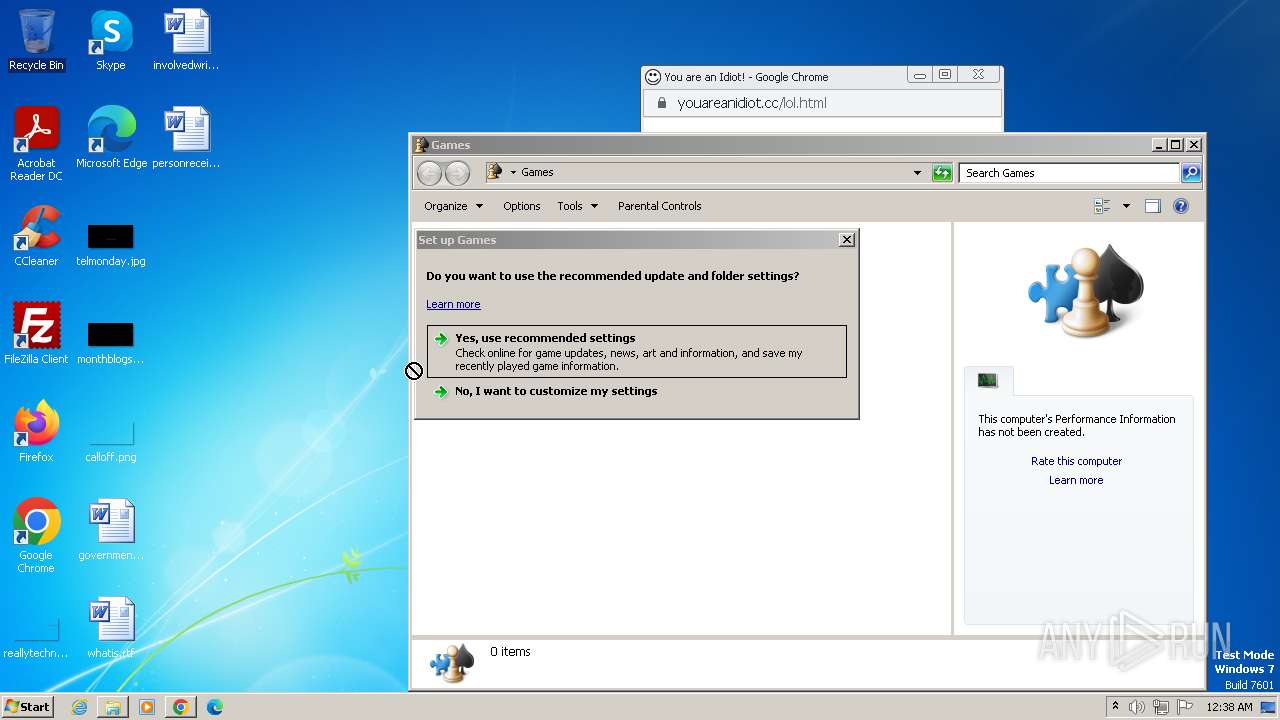Viewport: 1280px width, 720px height.
Task: Open the Recycle Bin desktop icon
Action: 36,40
